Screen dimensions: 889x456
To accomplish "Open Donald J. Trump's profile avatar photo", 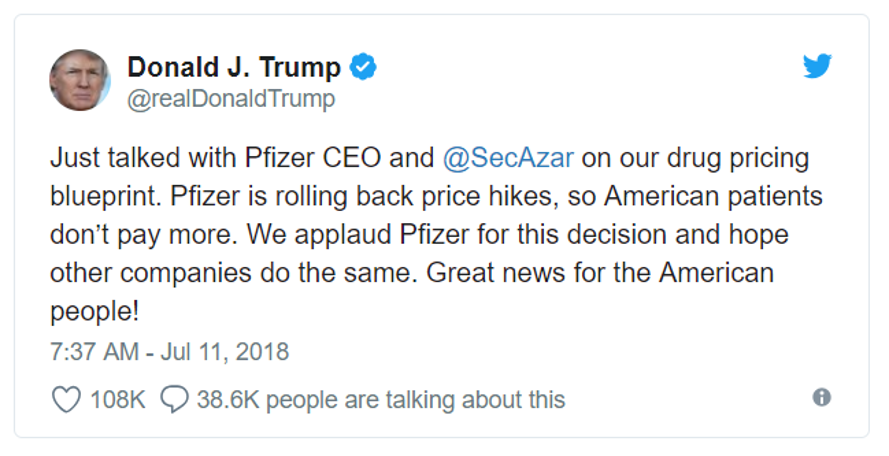I will (80, 80).
